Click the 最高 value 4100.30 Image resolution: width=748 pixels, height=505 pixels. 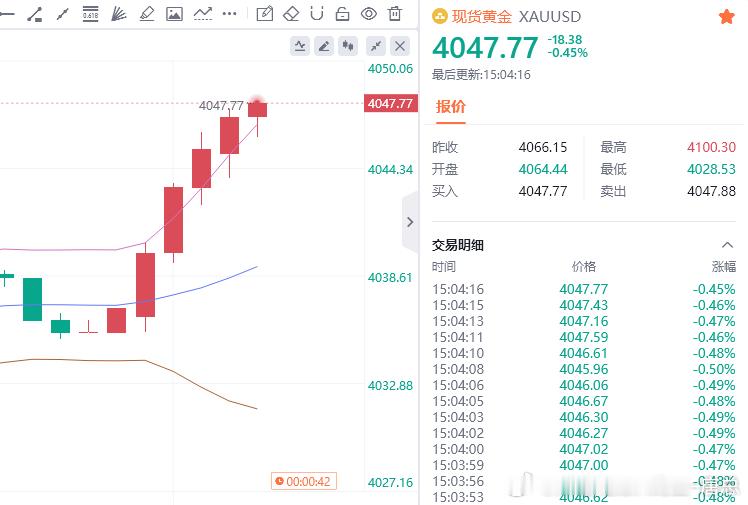(711, 147)
